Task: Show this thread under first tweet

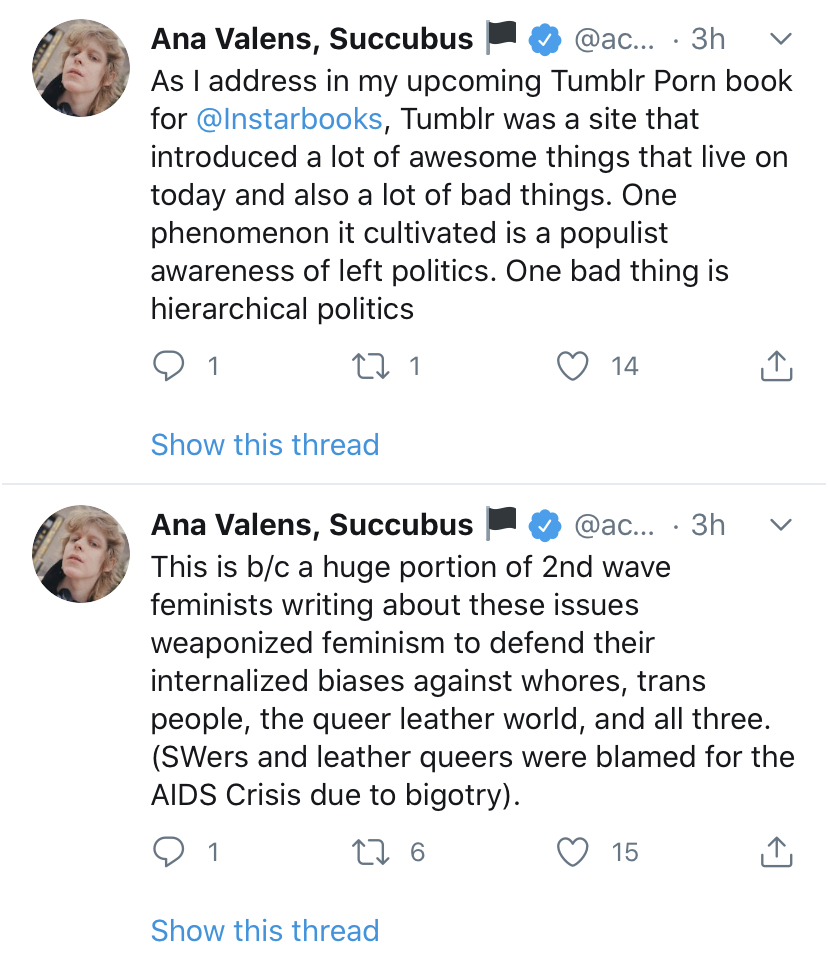Action: 265,445
